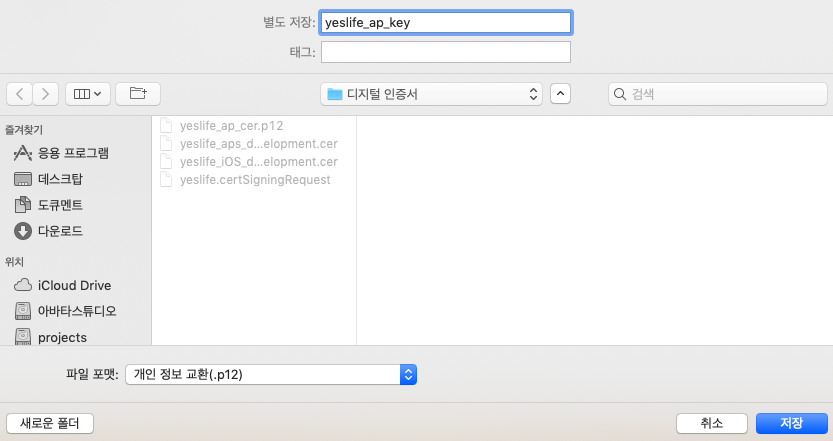Click the desktop icon beside 데스크탑
833x441 pixels.
(x=22, y=179)
